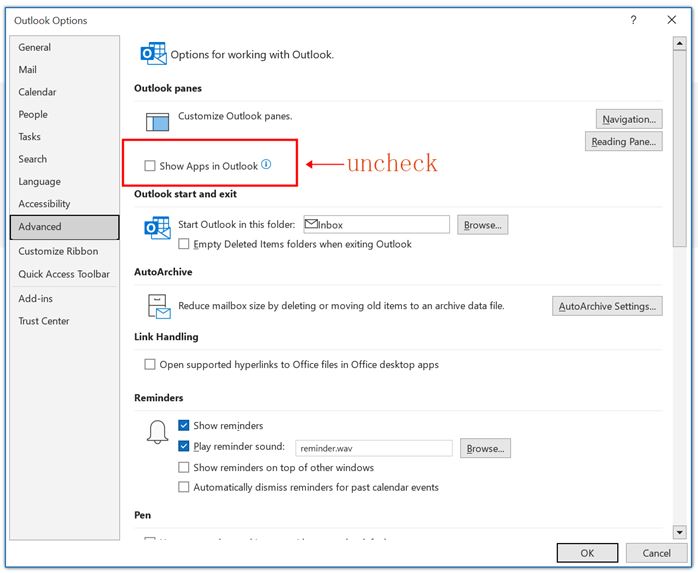Open AutoArchive Settings
The width and height of the screenshot is (698, 573).
tap(607, 306)
